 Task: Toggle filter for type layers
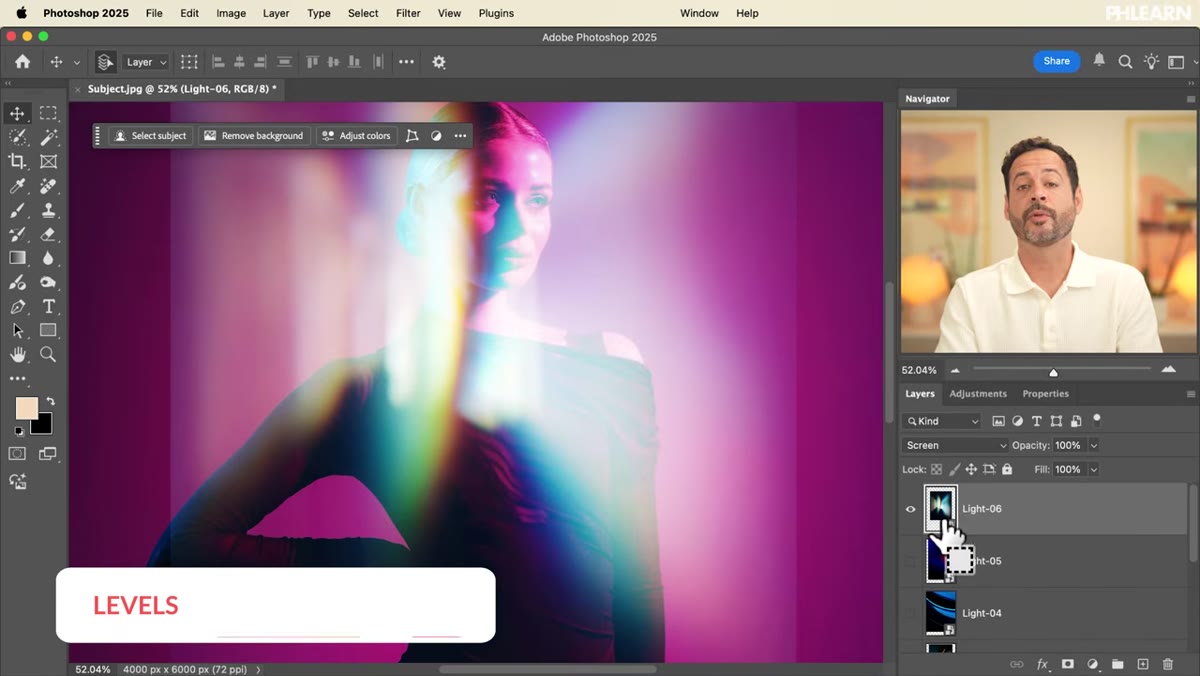click(x=1037, y=421)
